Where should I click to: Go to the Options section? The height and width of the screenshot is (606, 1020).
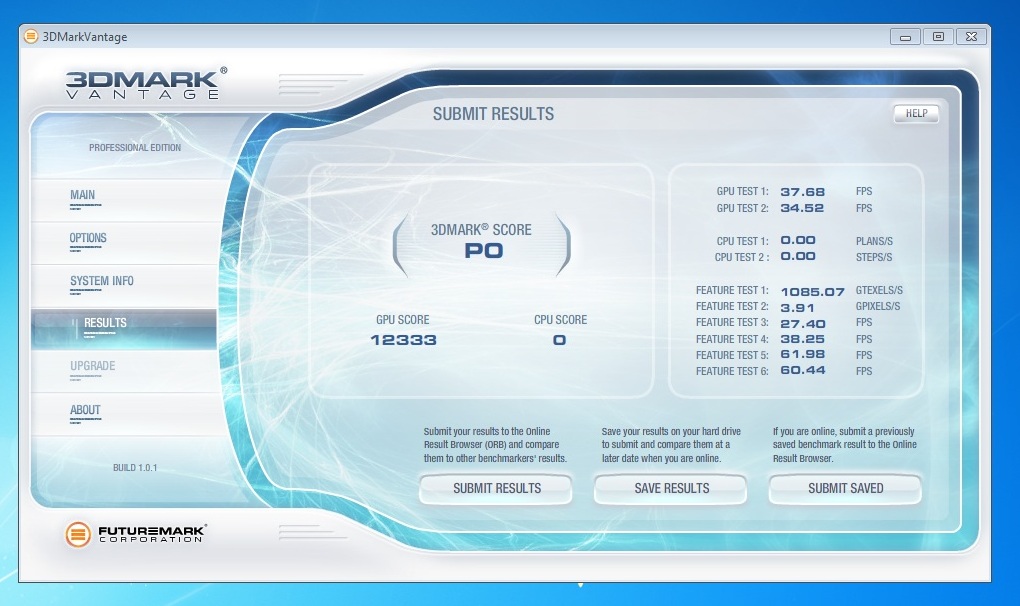click(x=88, y=238)
